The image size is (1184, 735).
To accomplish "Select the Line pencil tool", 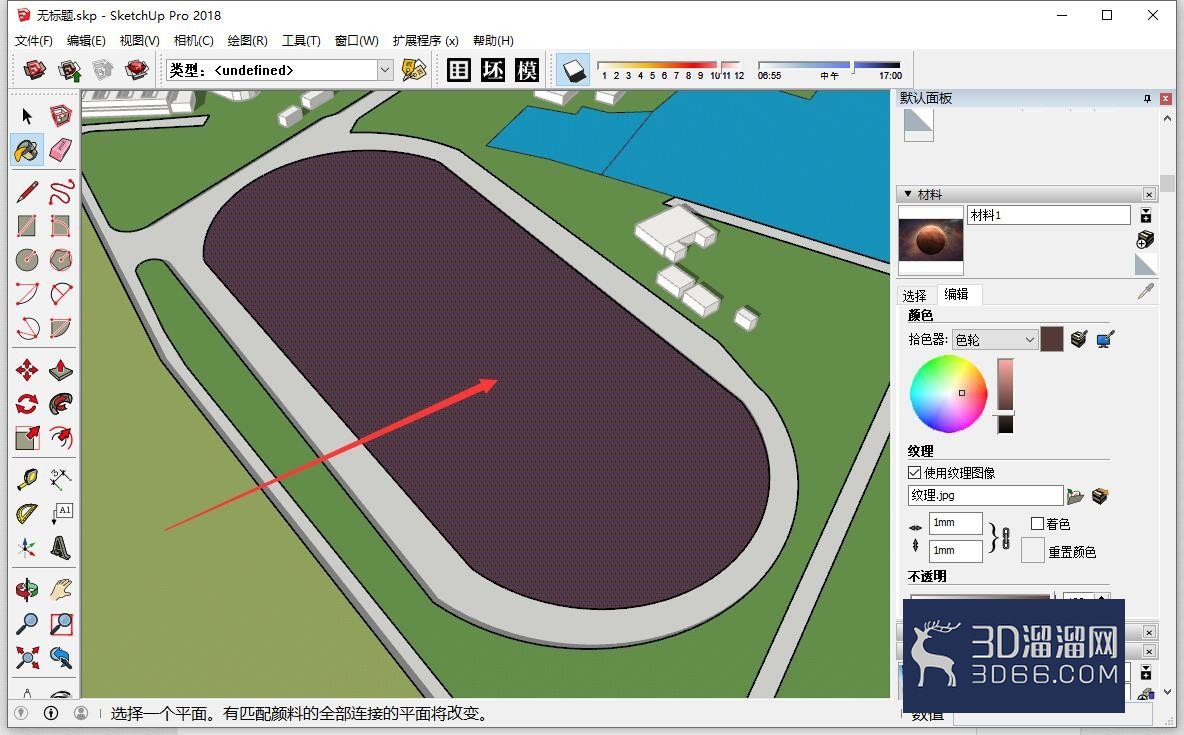I will click(27, 192).
